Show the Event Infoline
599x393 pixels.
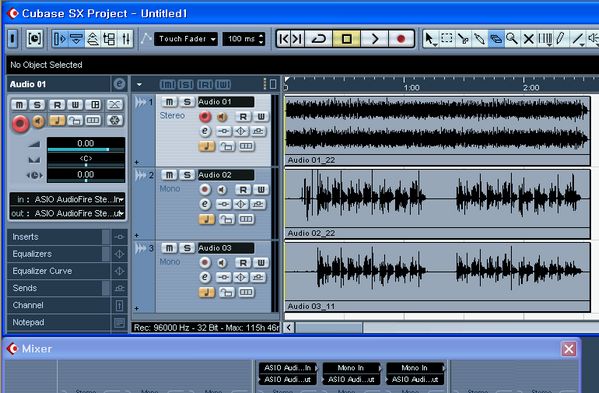[x=76, y=39]
